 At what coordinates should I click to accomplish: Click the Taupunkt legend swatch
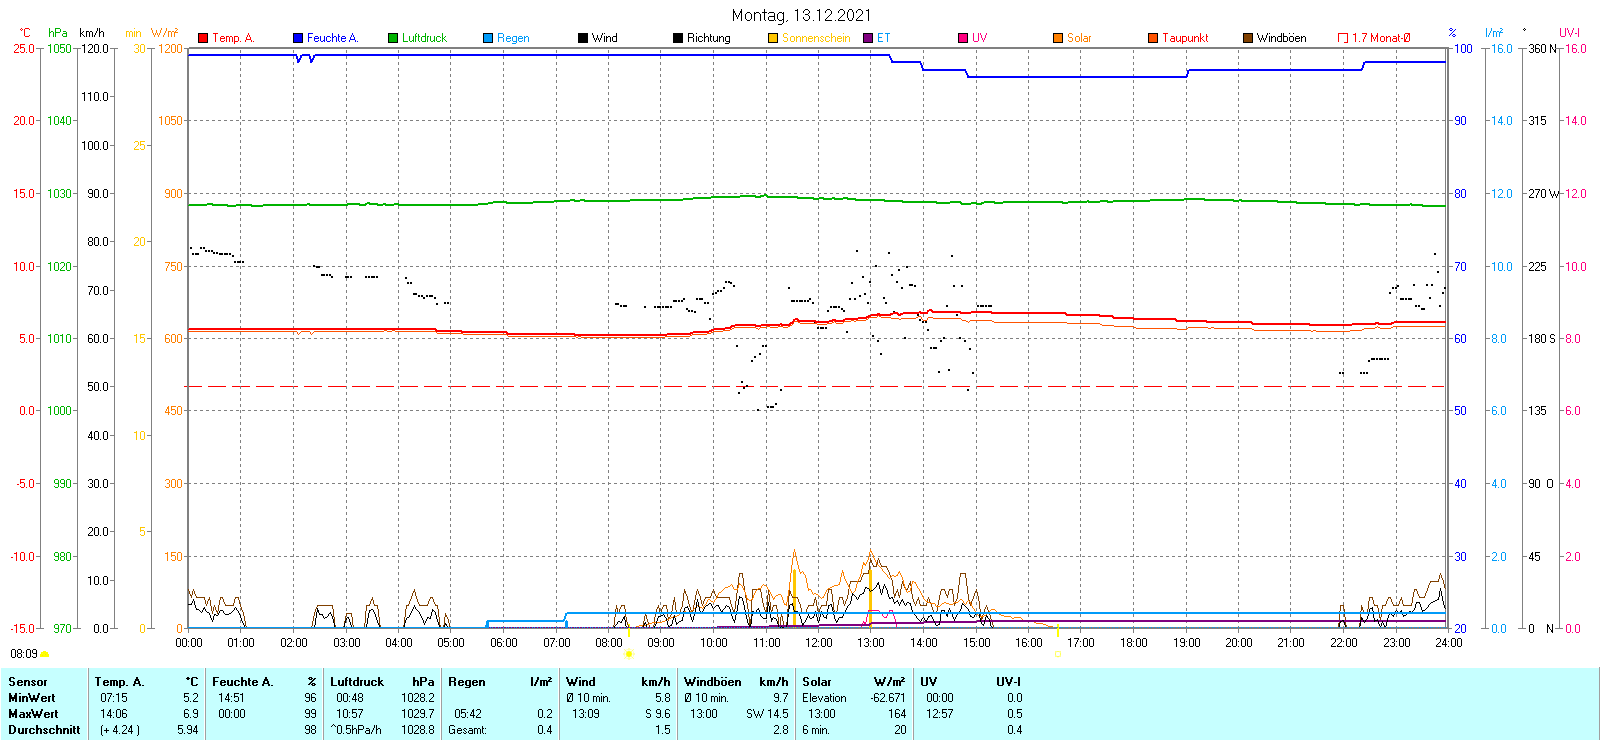click(x=1153, y=38)
